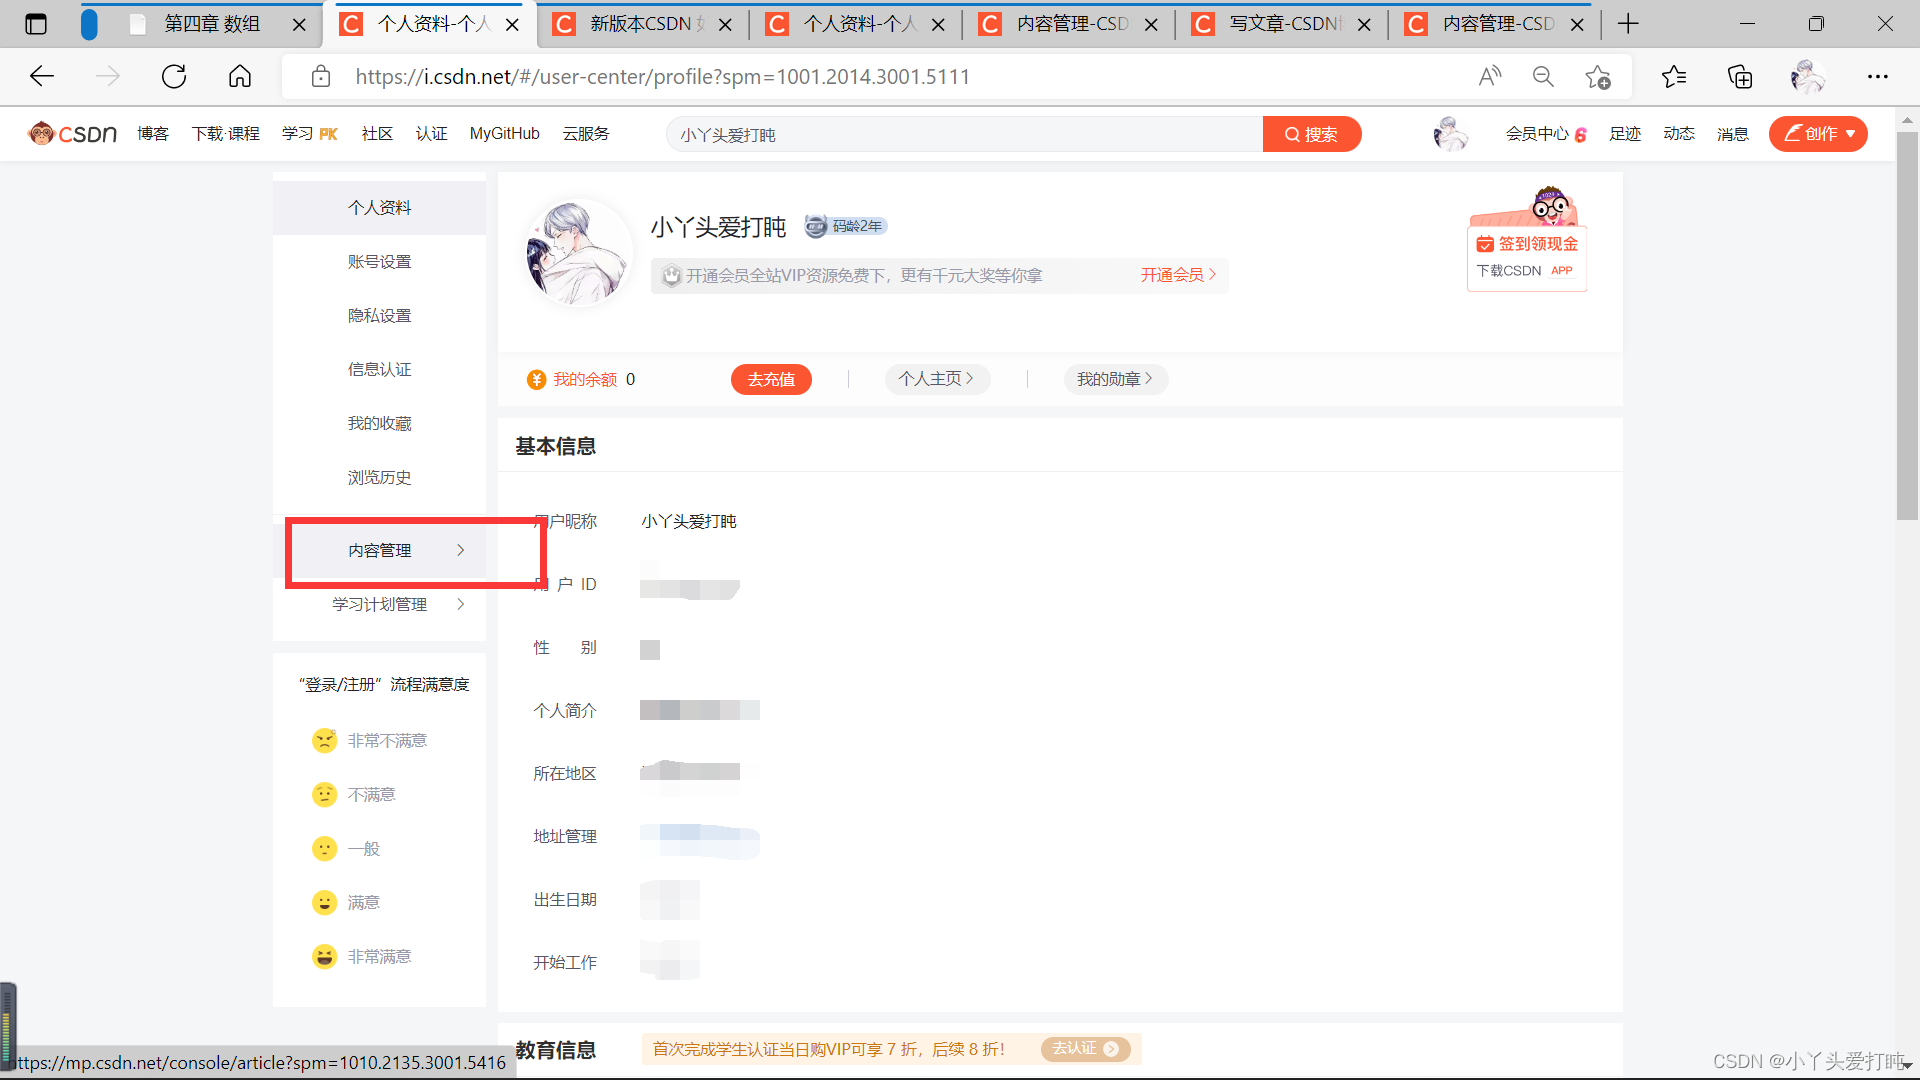This screenshot has height=1080, width=1920.
Task: Open the 账号设置 sidebar menu item
Action: 379,261
